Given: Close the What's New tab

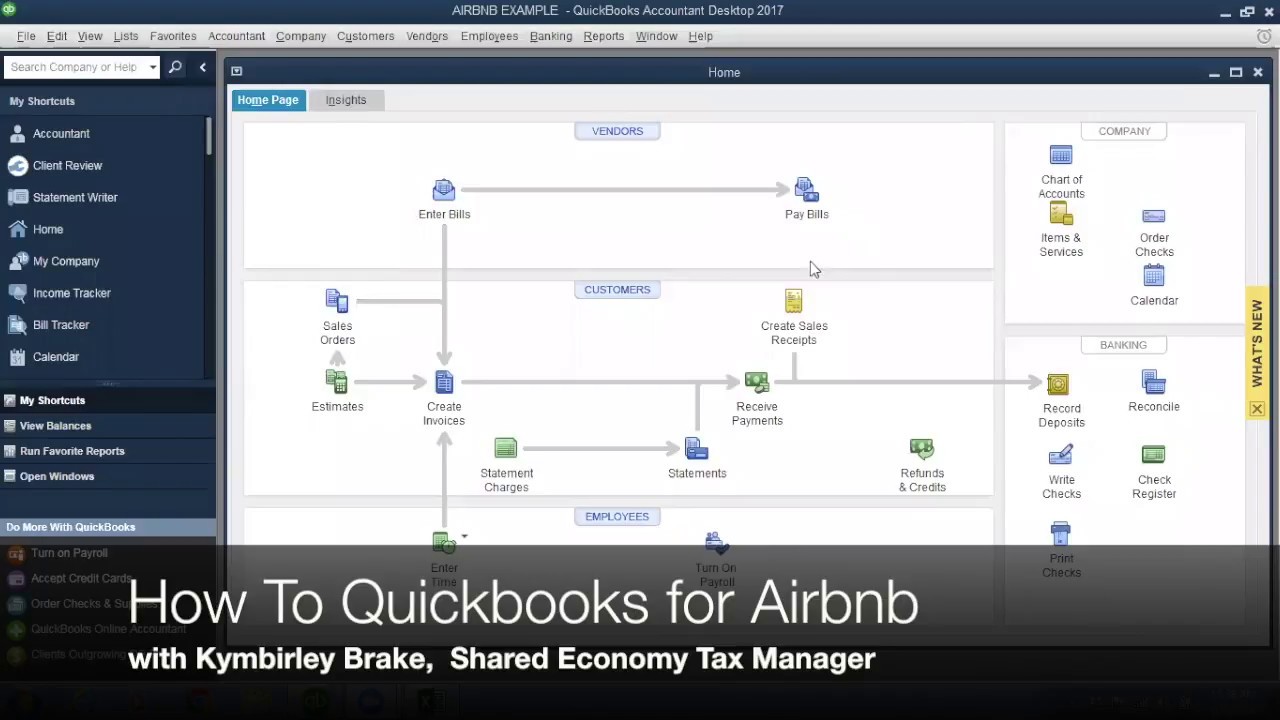Looking at the screenshot, I should (x=1257, y=409).
